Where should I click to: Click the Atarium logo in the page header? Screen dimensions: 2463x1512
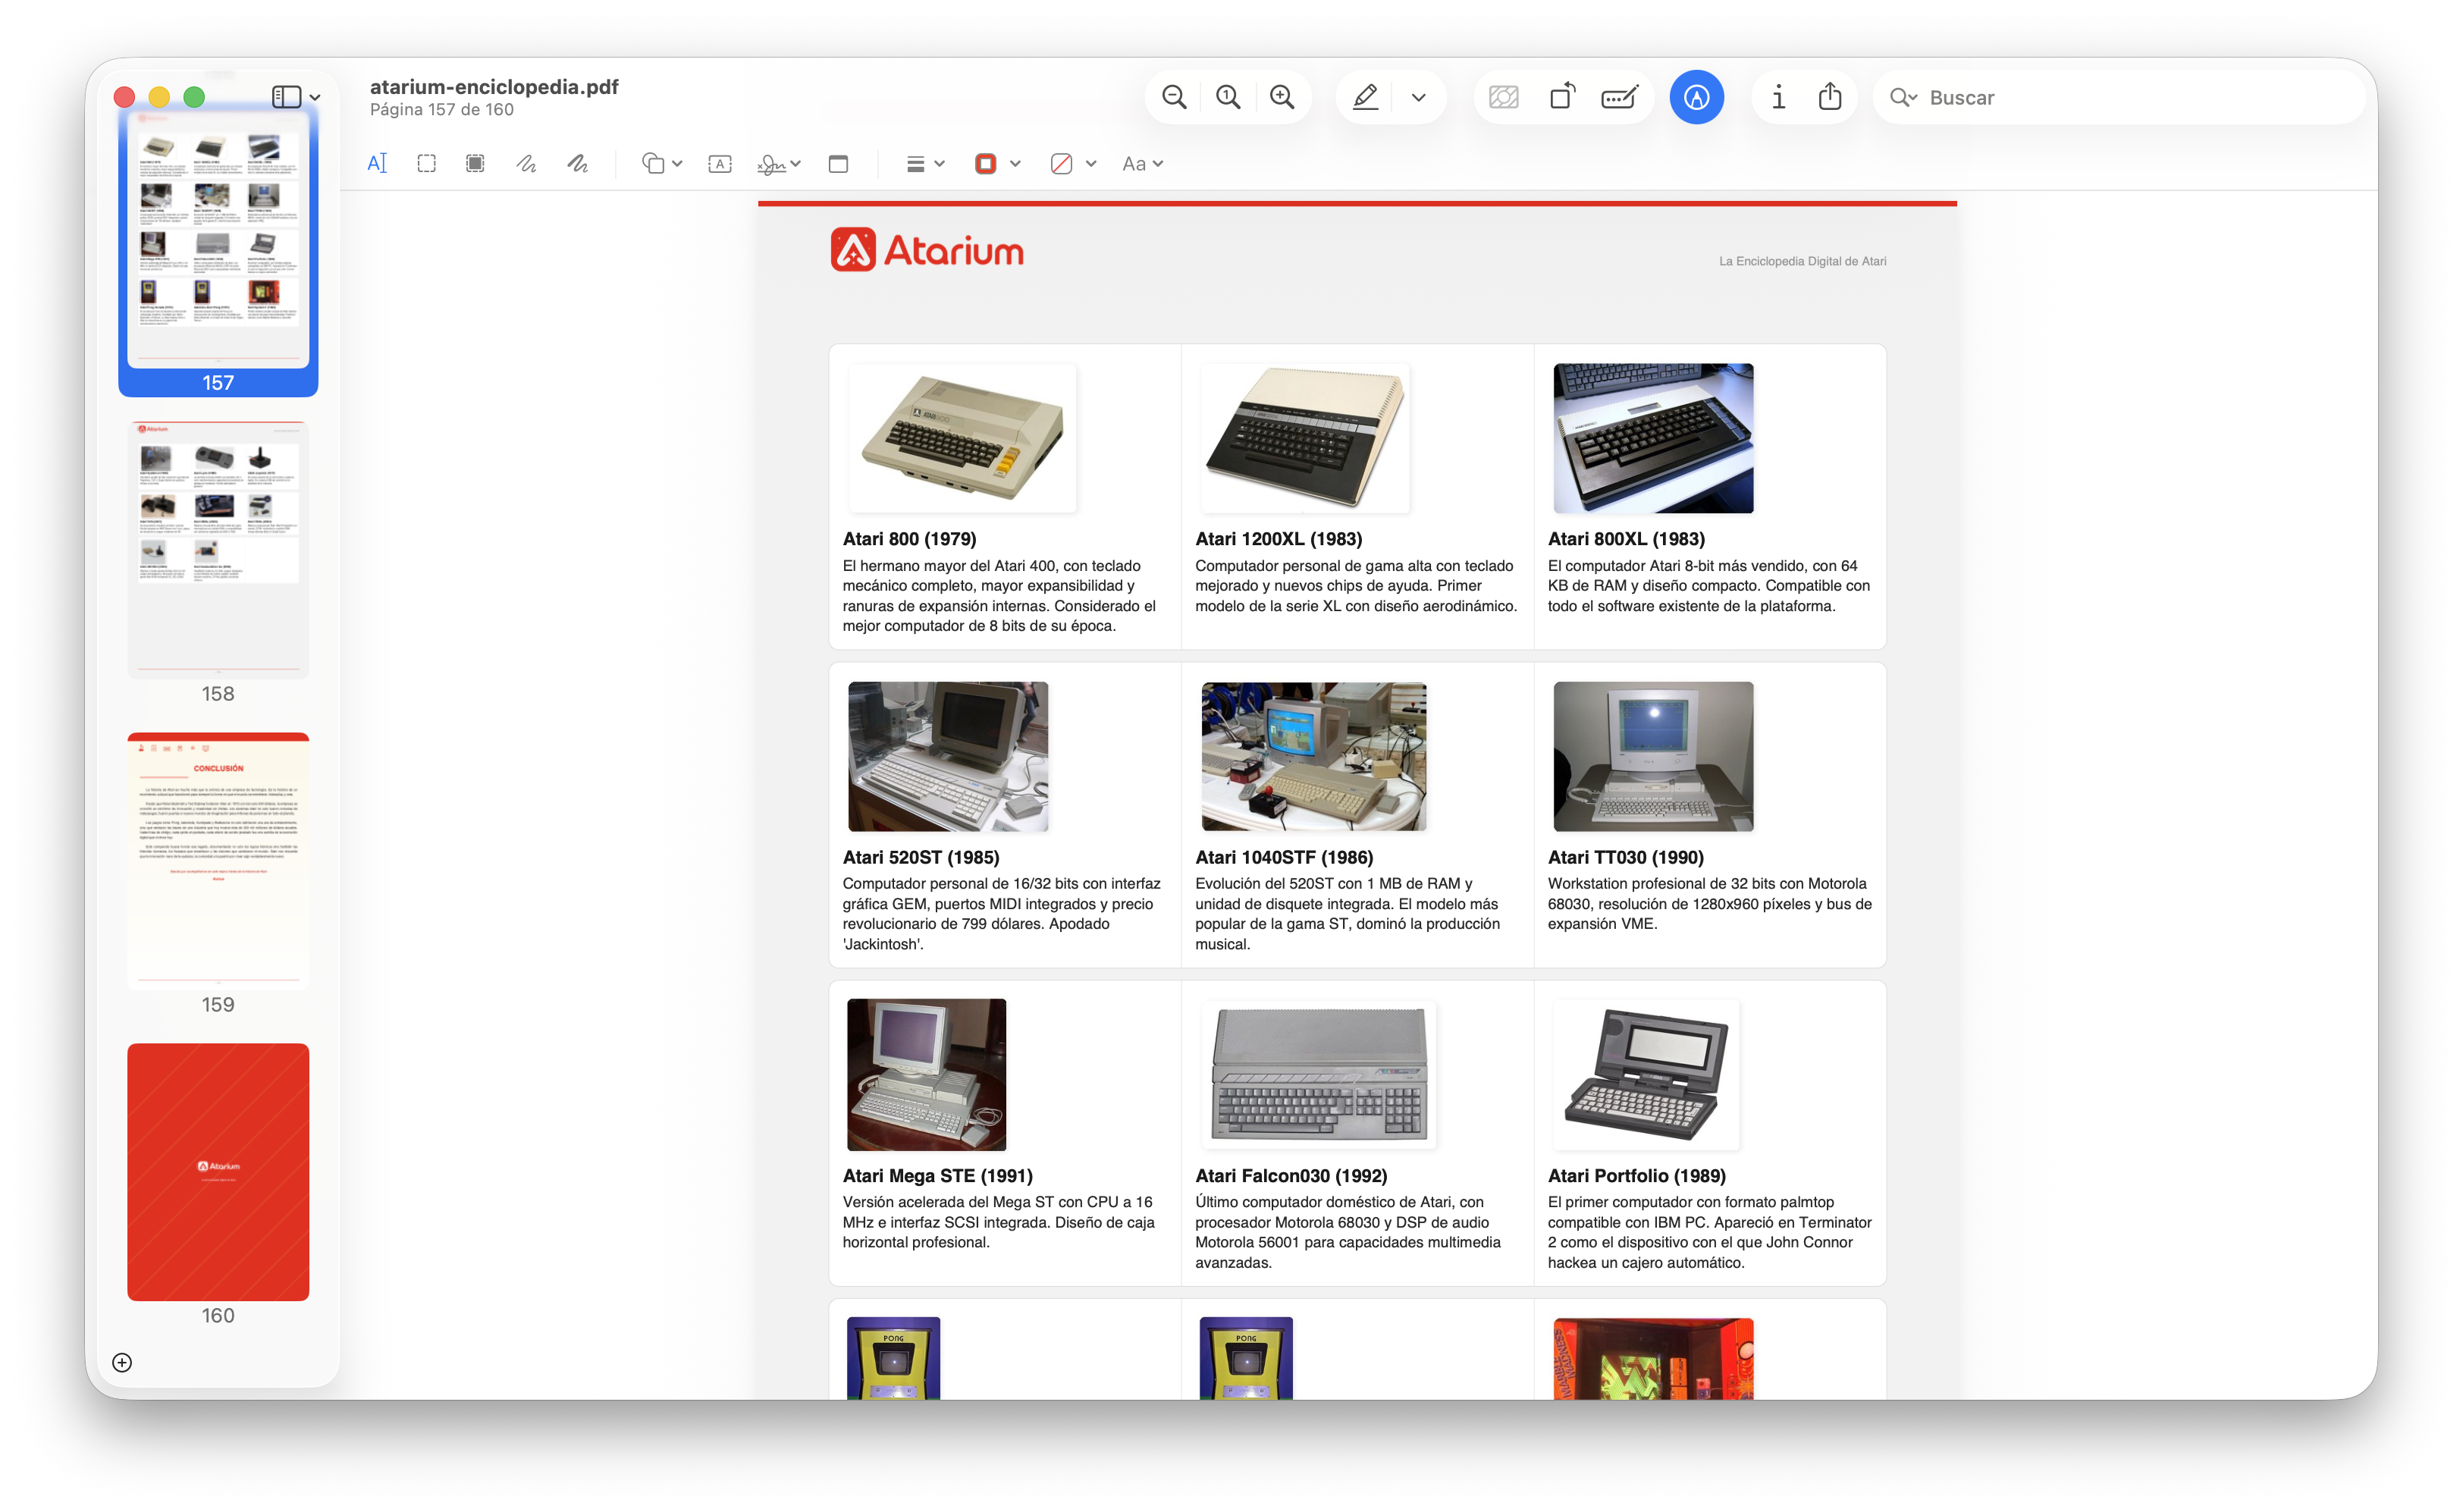927,250
